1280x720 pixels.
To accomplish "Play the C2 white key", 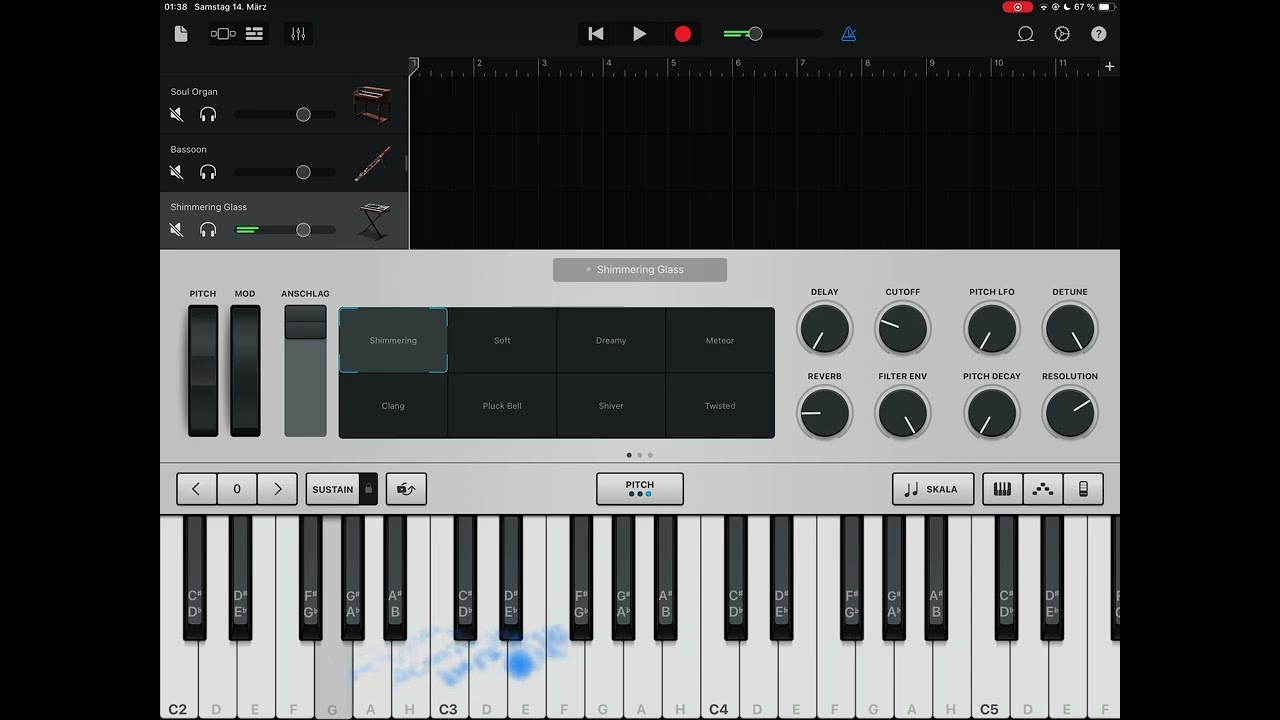I will point(178,680).
